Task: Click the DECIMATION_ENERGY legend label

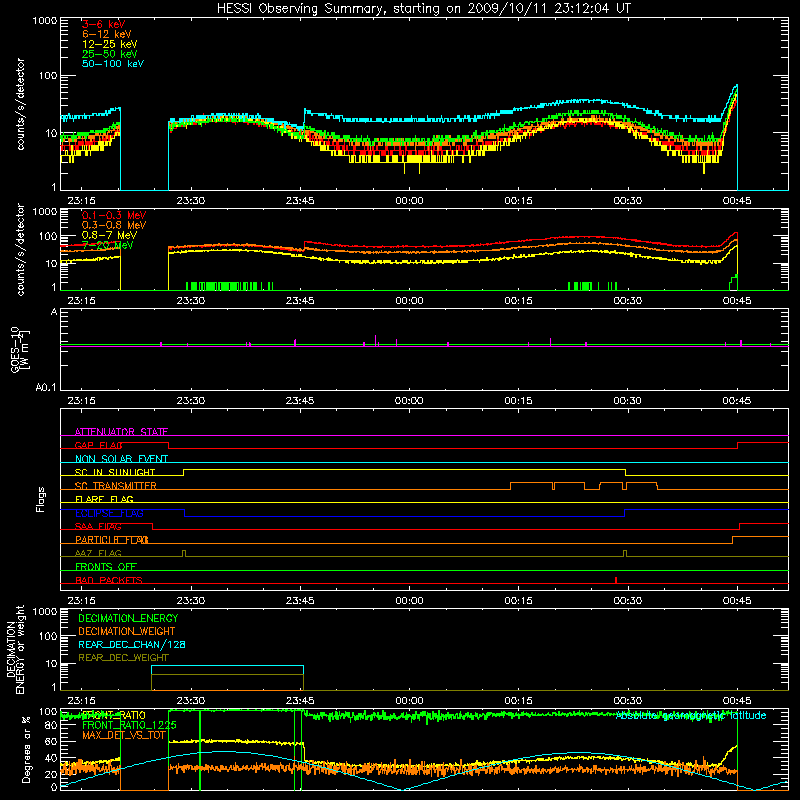Action: (x=128, y=618)
